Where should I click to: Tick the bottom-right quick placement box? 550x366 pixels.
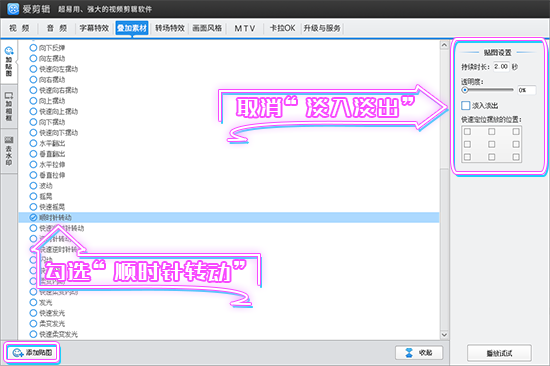(516, 157)
